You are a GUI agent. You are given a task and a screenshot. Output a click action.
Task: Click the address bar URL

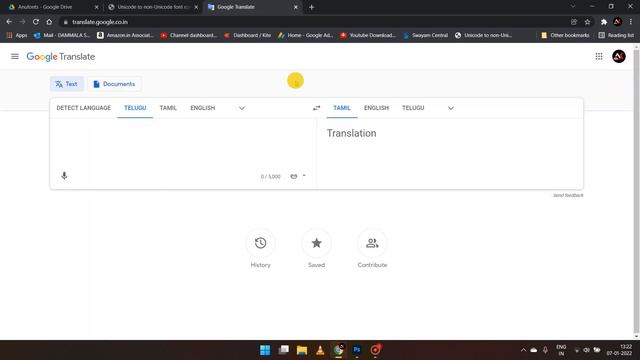(x=100, y=22)
